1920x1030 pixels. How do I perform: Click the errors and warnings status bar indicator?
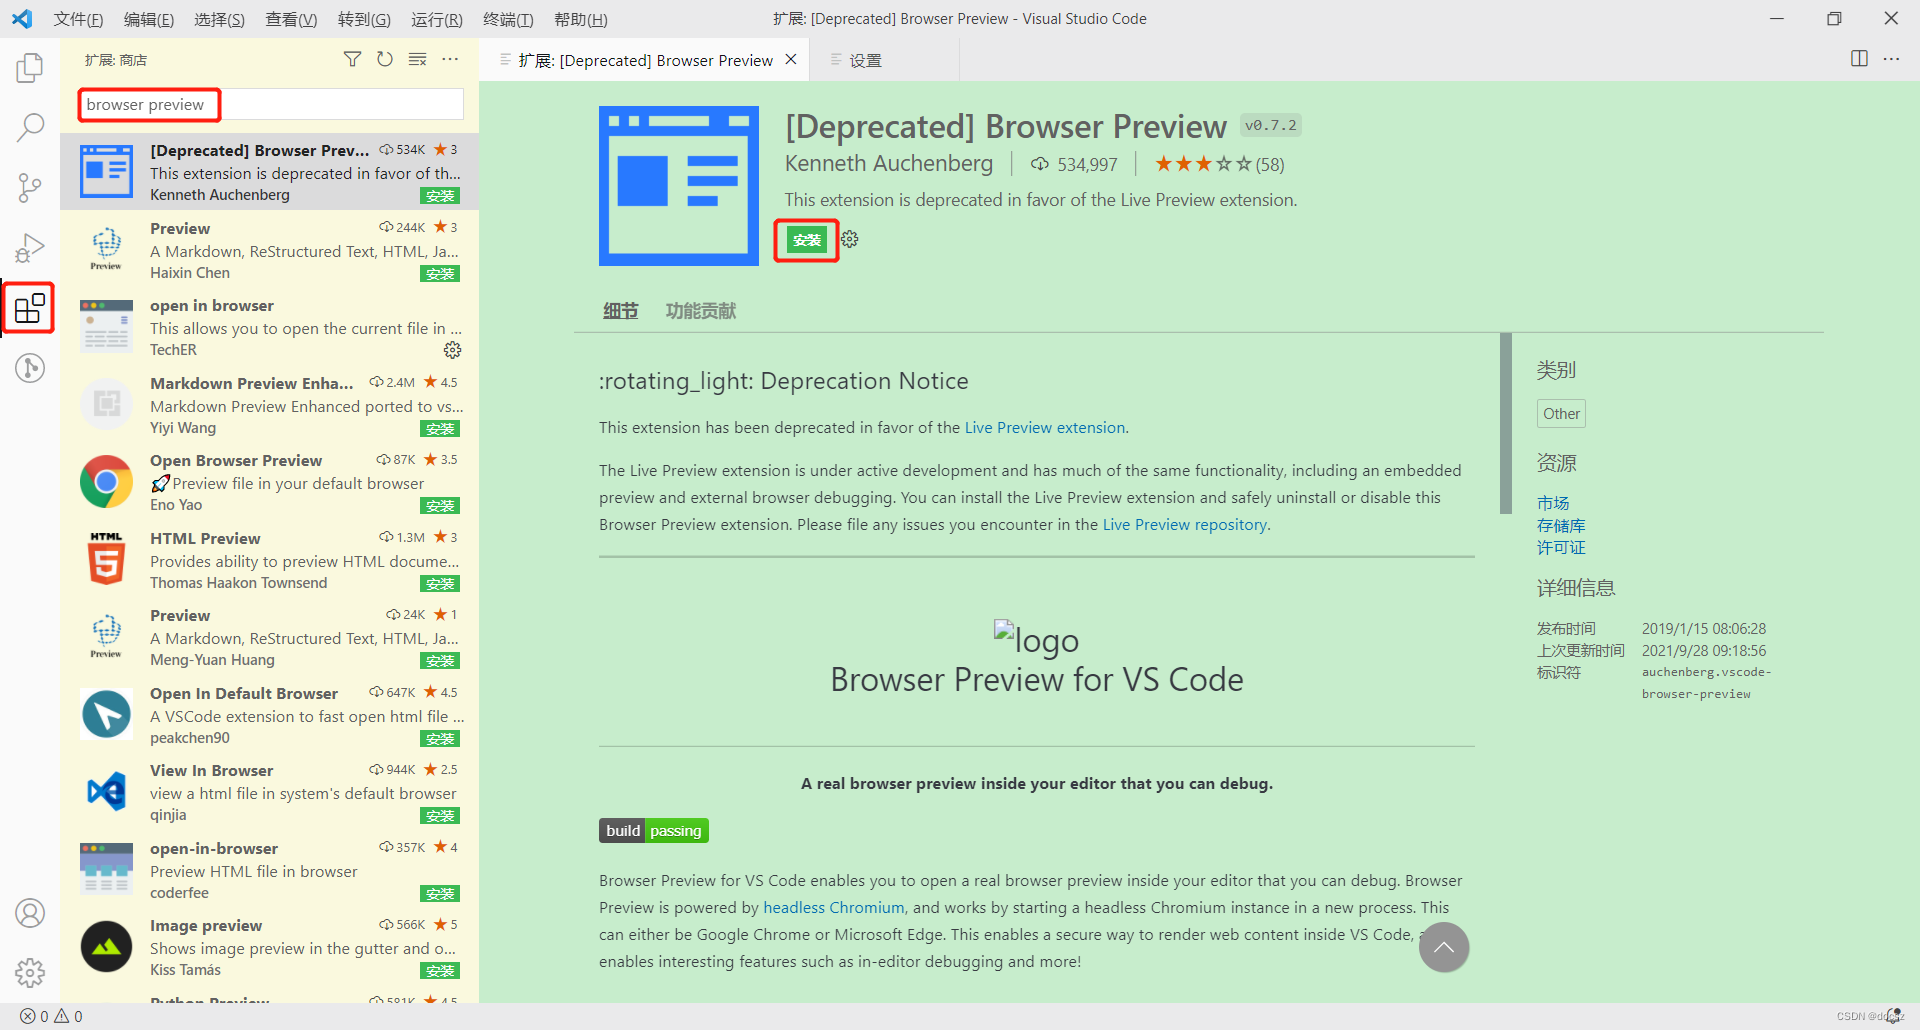click(52, 1016)
